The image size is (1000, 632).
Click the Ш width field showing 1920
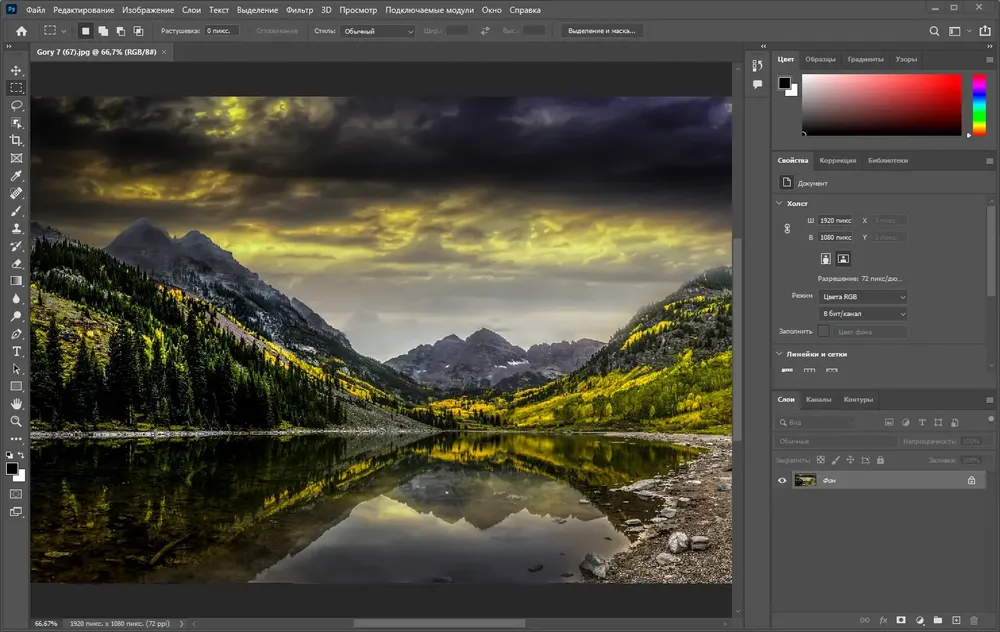pyautogui.click(x=835, y=220)
